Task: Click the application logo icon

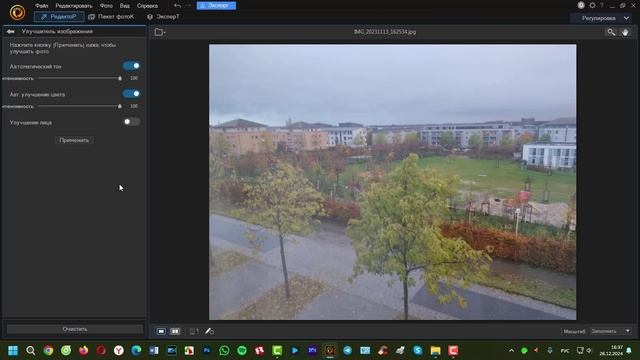Action: (x=17, y=12)
